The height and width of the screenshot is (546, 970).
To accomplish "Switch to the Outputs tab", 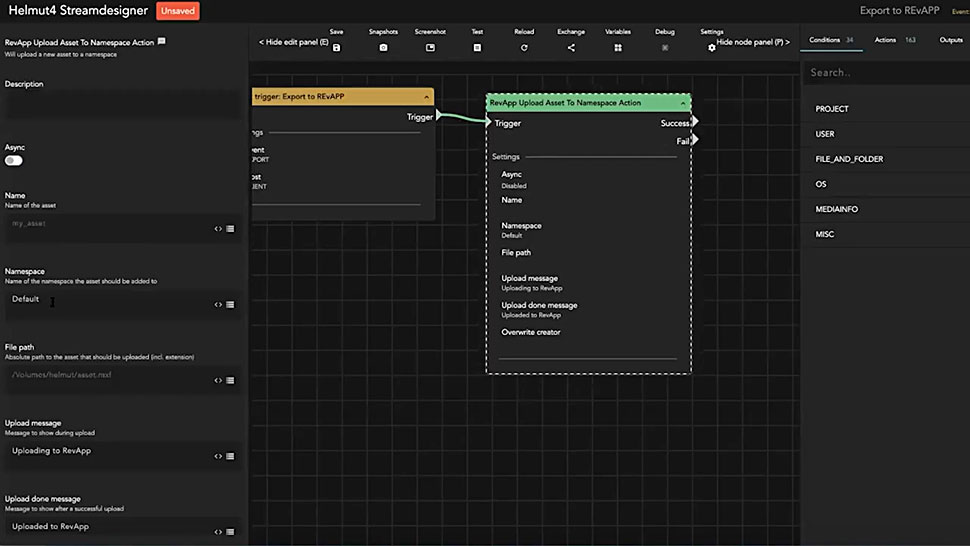I will tap(951, 40).
